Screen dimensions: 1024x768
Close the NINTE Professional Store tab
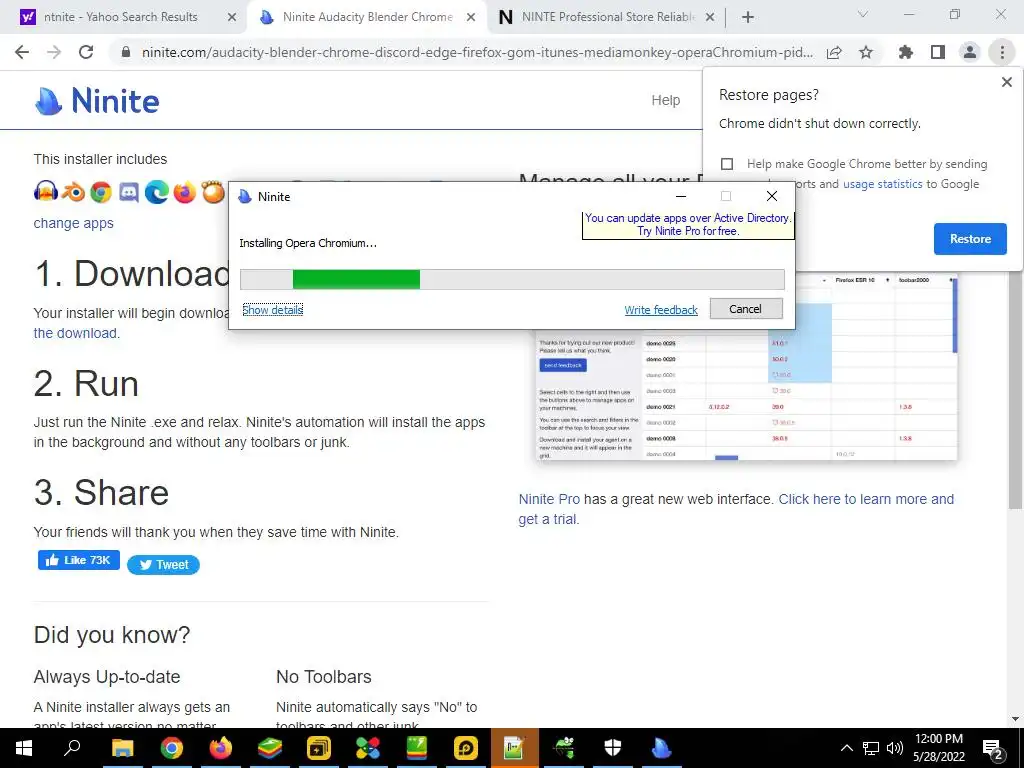pyautogui.click(x=711, y=18)
